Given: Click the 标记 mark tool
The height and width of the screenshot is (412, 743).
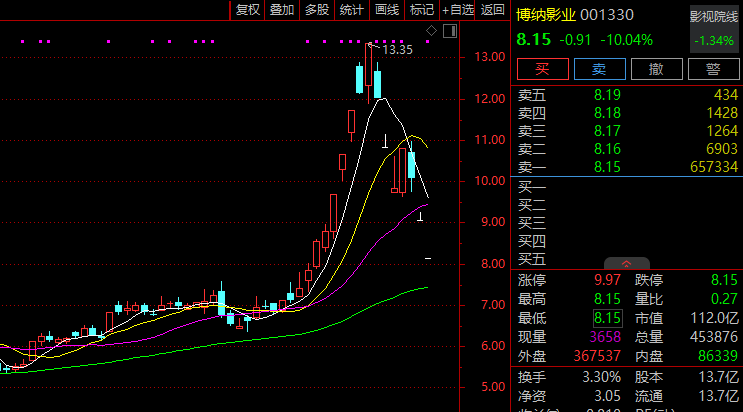Looking at the screenshot, I should (422, 10).
